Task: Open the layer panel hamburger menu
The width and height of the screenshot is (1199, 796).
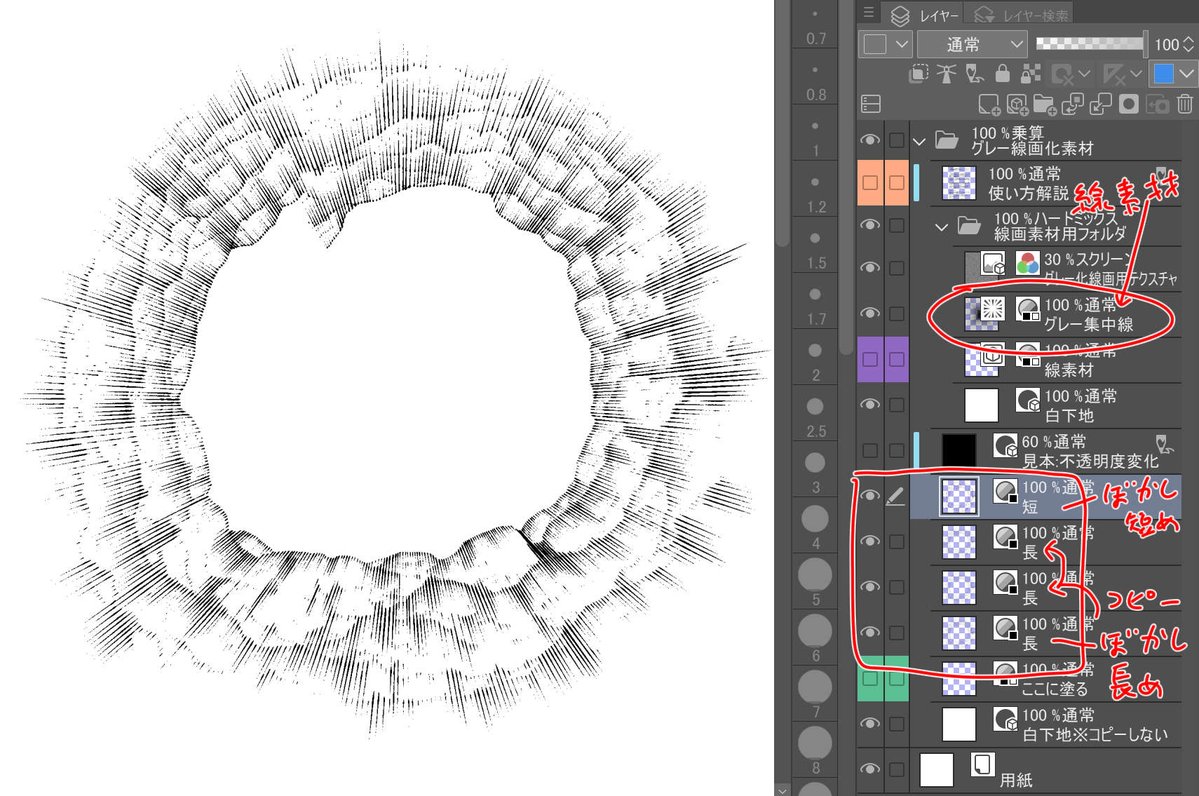Action: tap(869, 12)
